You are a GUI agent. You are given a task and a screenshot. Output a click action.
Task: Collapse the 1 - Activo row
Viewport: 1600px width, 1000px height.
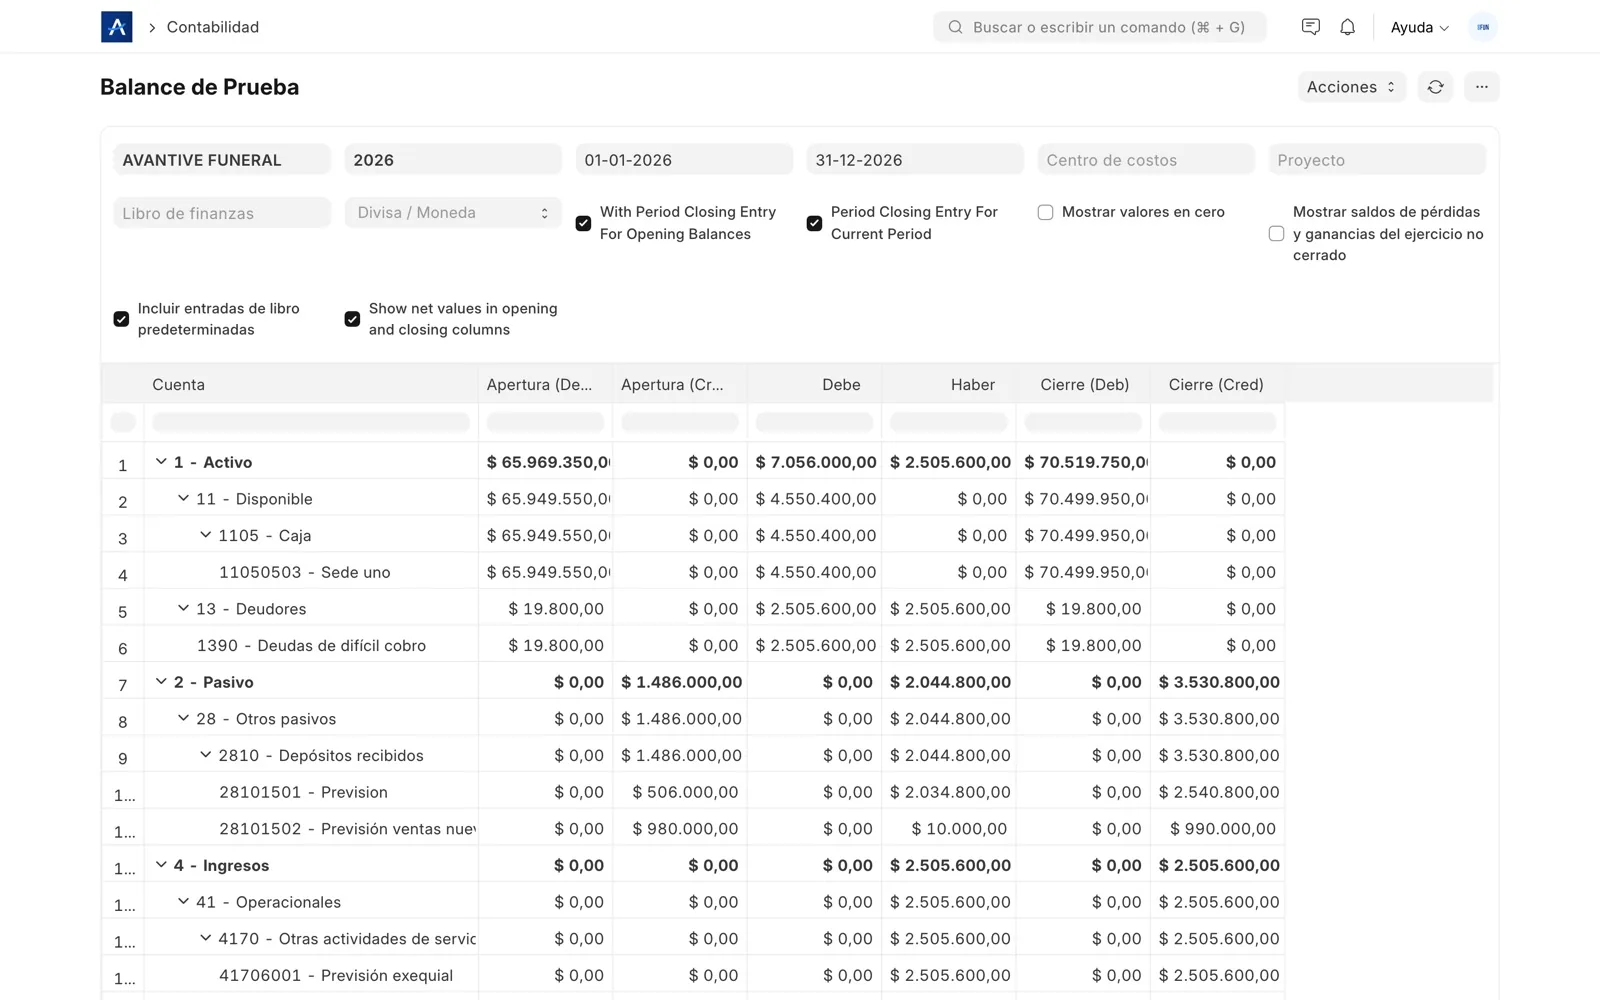pos(161,462)
